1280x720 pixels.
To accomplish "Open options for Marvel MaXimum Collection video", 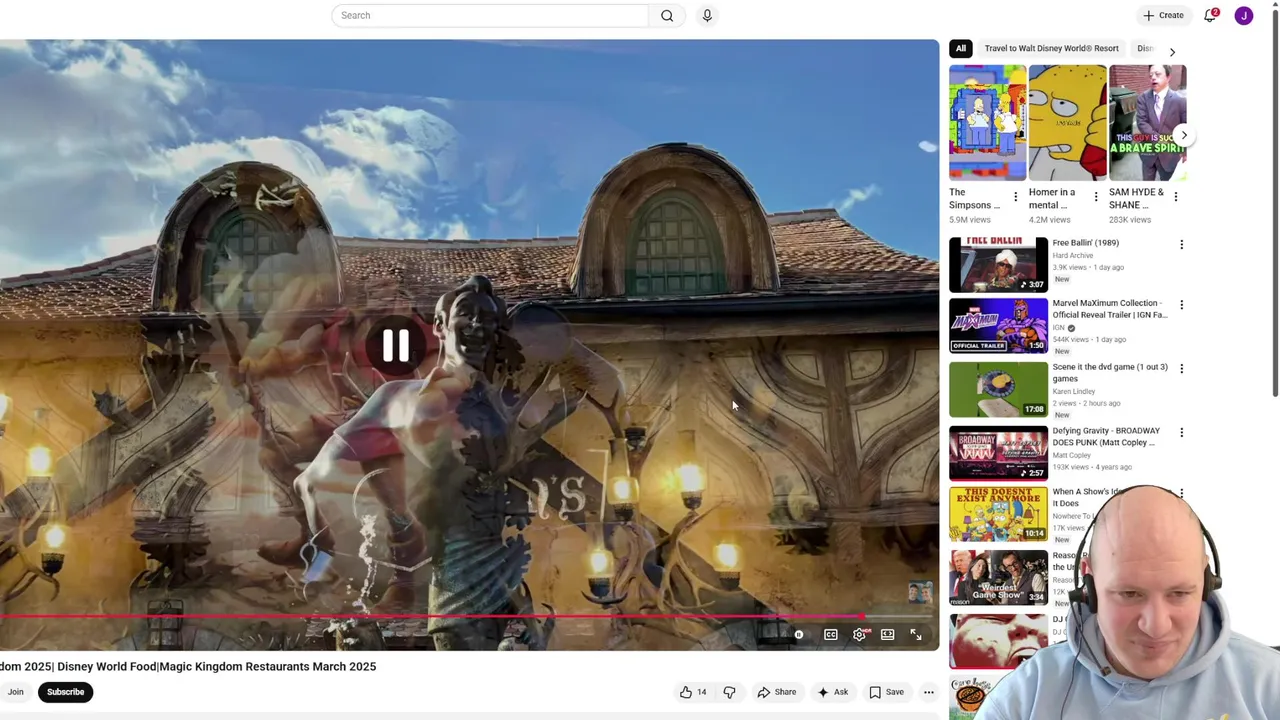I will (1181, 305).
